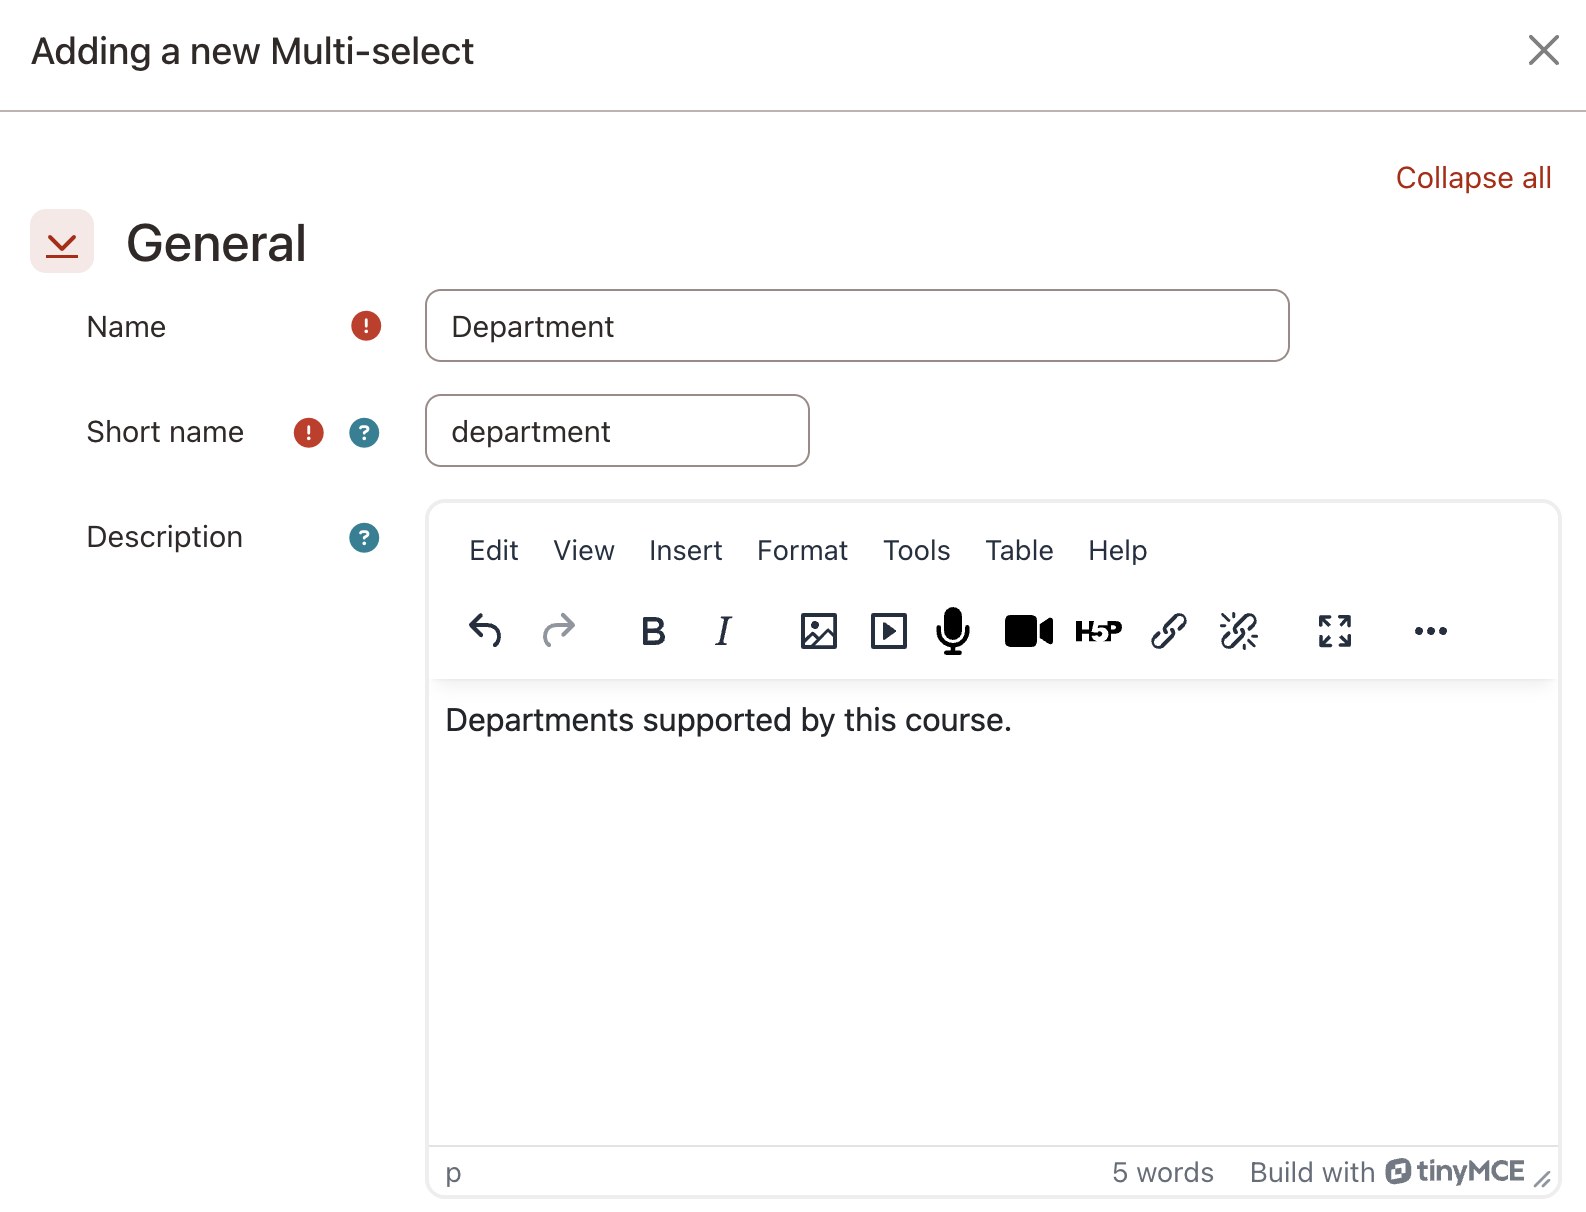Insert a link with the chain icon
1586x1212 pixels.
pos(1168,631)
